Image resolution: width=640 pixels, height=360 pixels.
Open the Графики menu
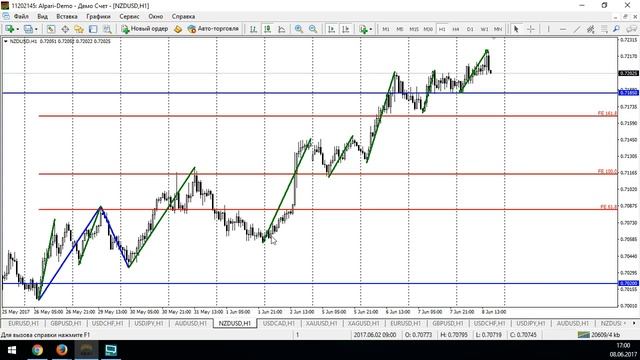(x=98, y=16)
